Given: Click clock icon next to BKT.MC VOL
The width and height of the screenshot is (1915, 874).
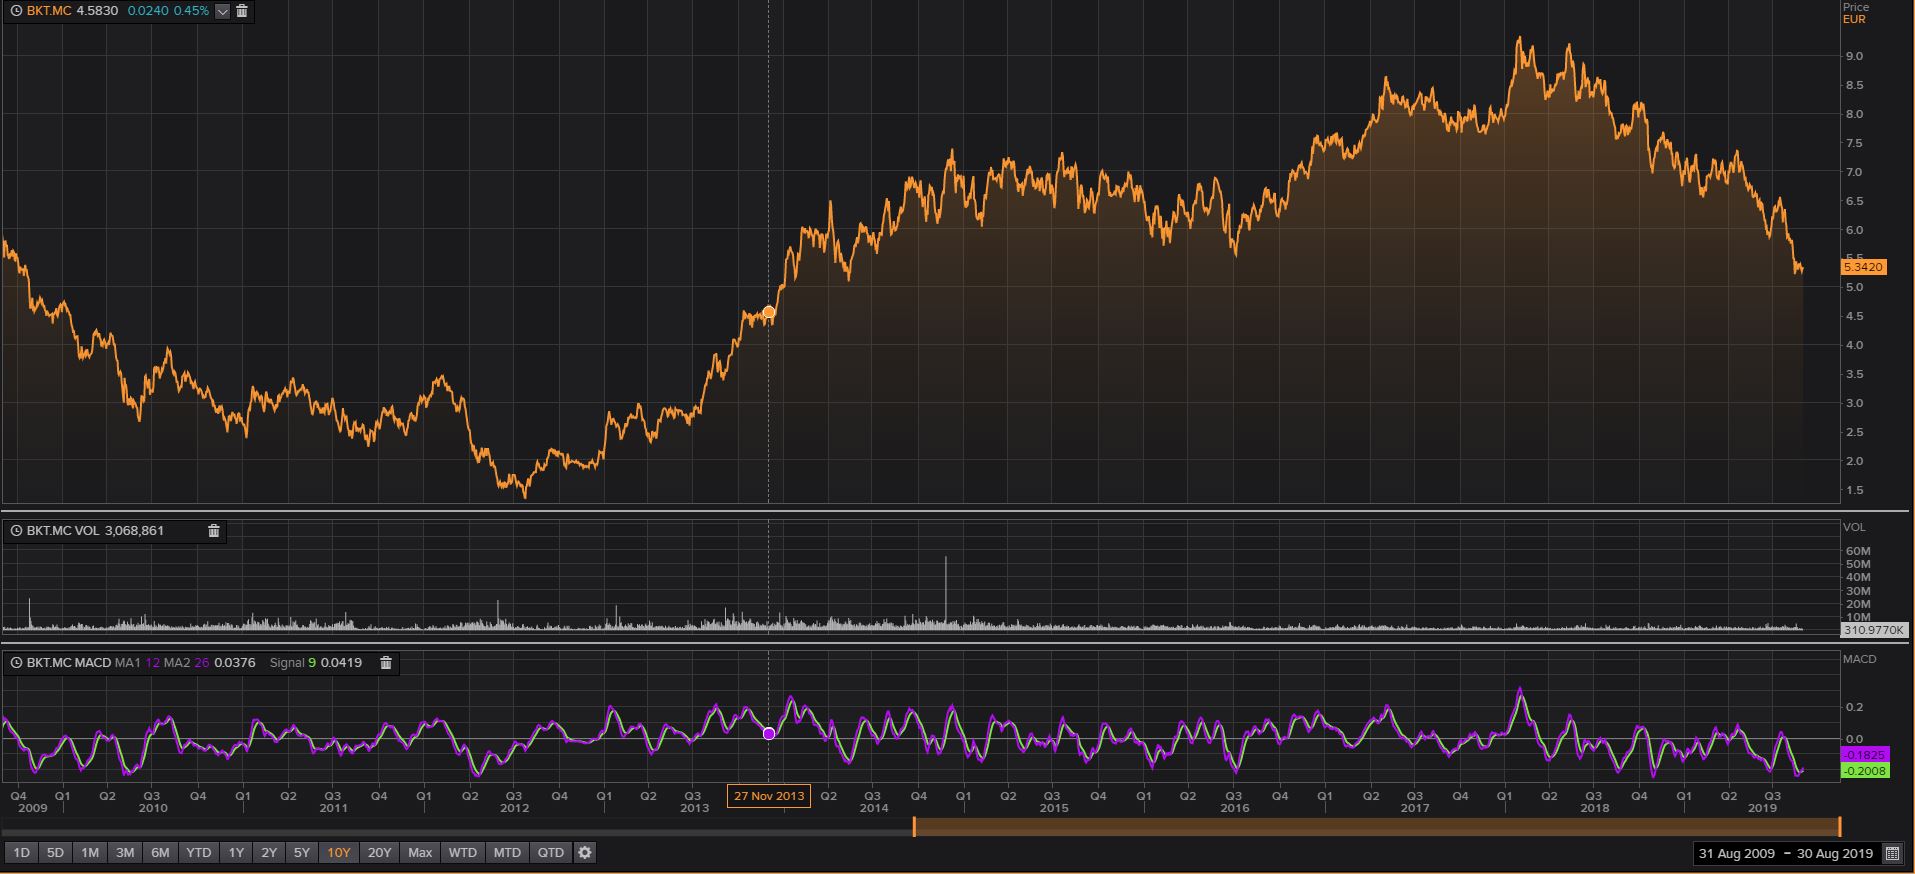Looking at the screenshot, I should (x=16, y=531).
